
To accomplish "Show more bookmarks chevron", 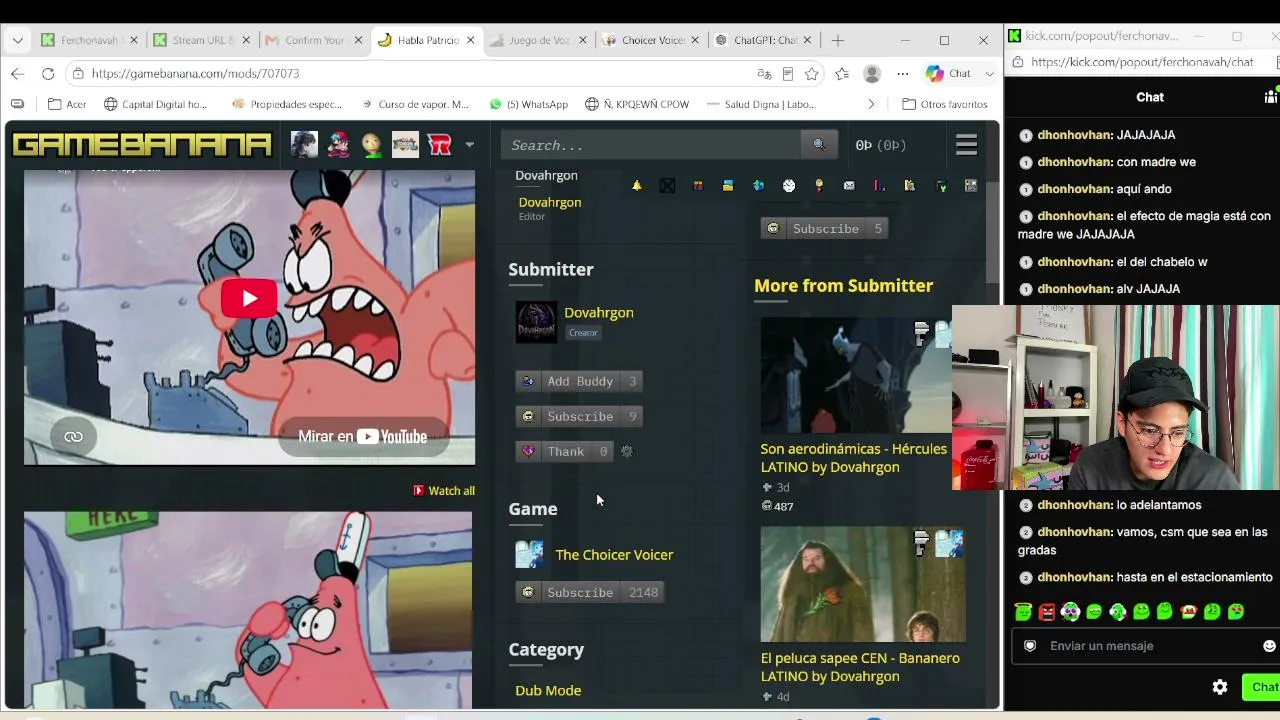I will 871,104.
